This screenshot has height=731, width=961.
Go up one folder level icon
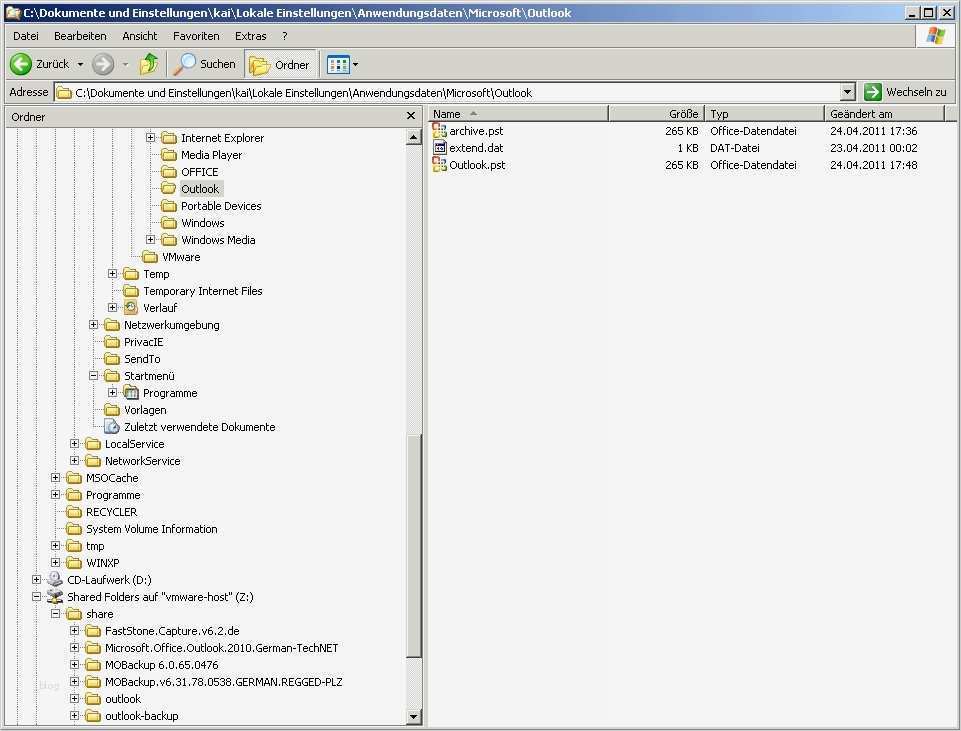148,64
